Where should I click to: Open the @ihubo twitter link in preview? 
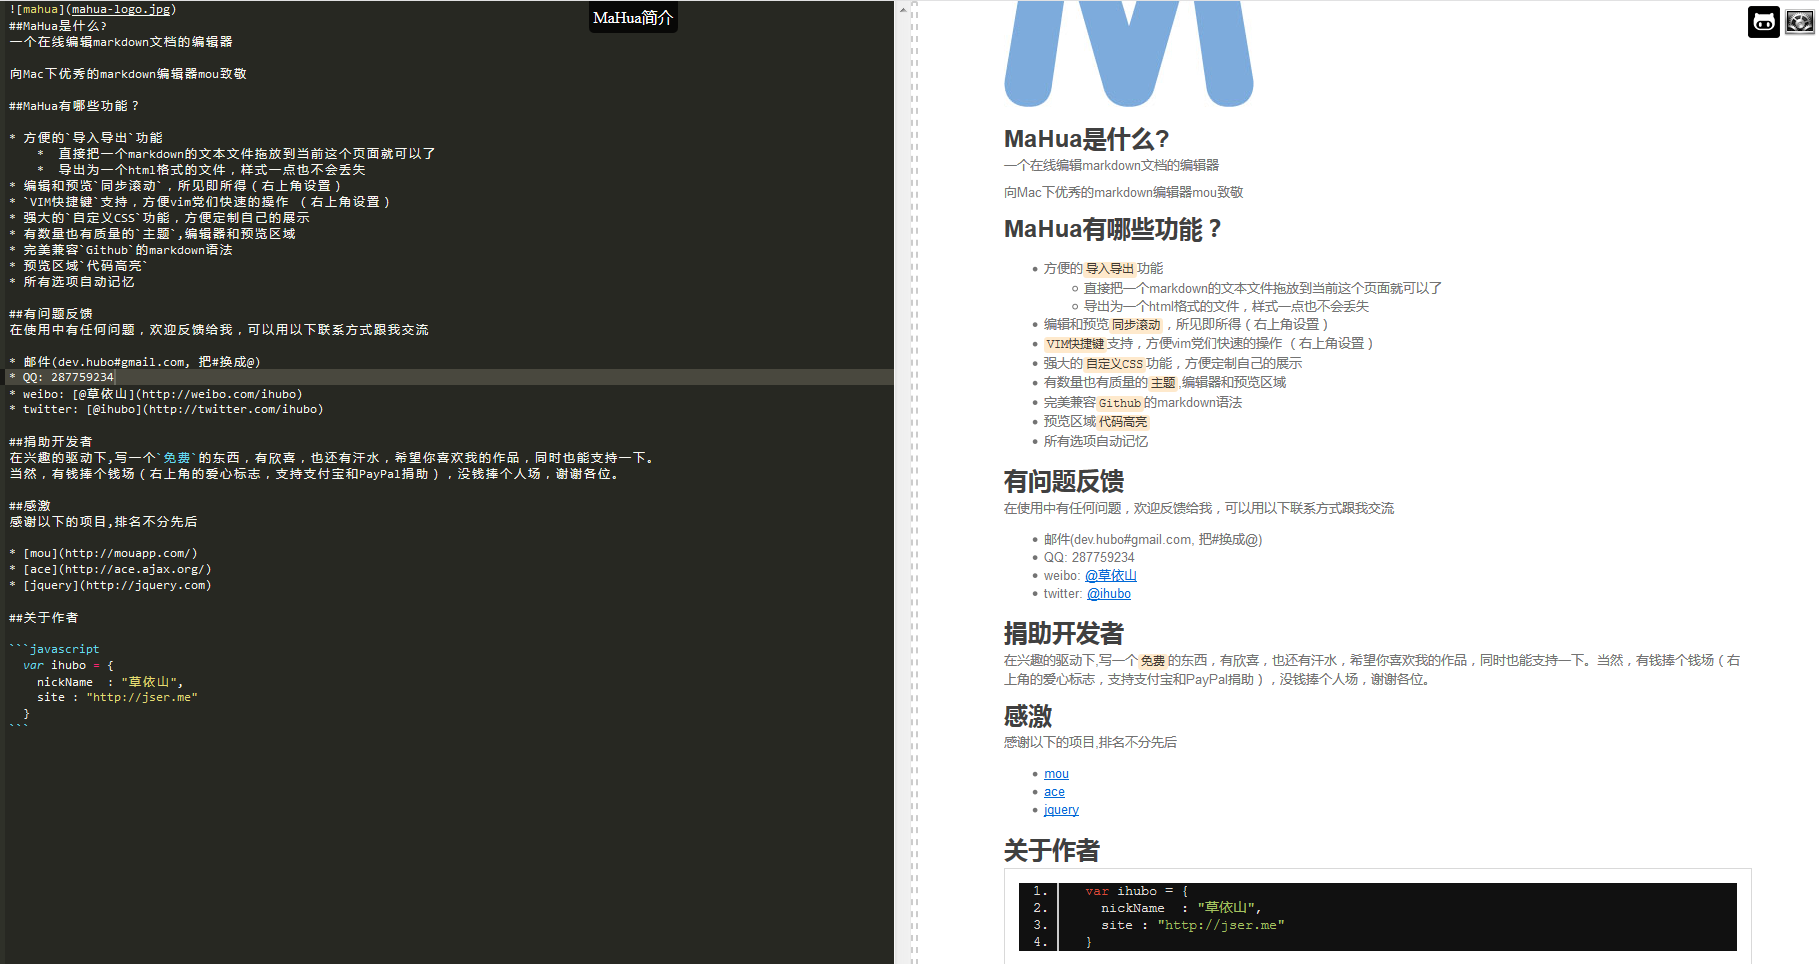click(x=1109, y=593)
